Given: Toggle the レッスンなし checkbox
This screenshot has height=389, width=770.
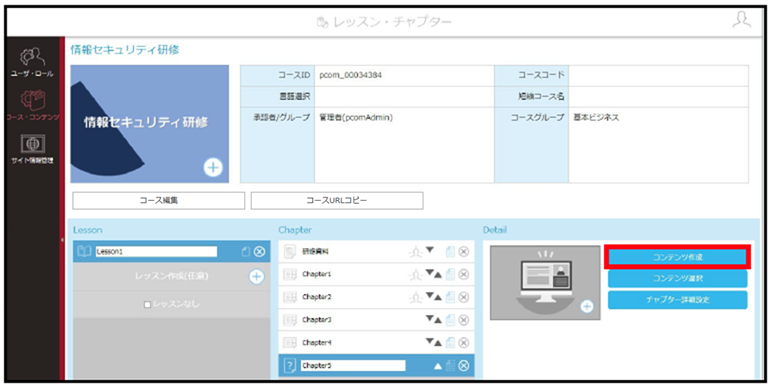Looking at the screenshot, I should 147,305.
